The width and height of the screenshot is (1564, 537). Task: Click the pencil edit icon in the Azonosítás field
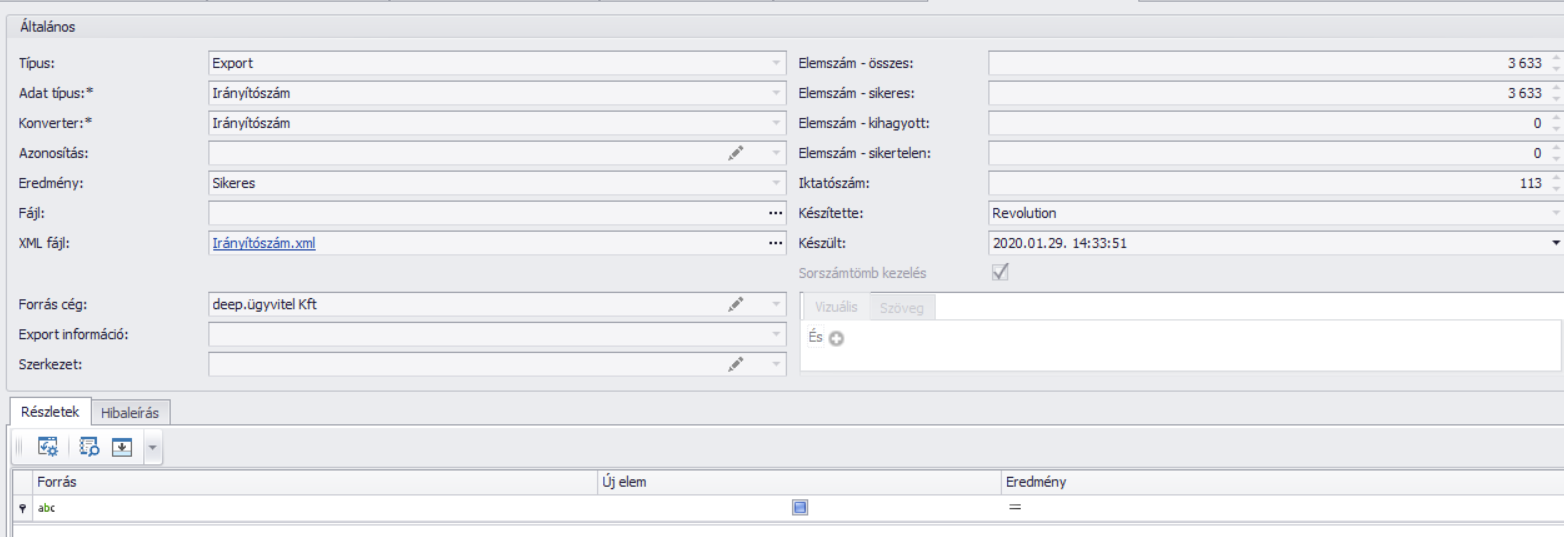tap(736, 153)
